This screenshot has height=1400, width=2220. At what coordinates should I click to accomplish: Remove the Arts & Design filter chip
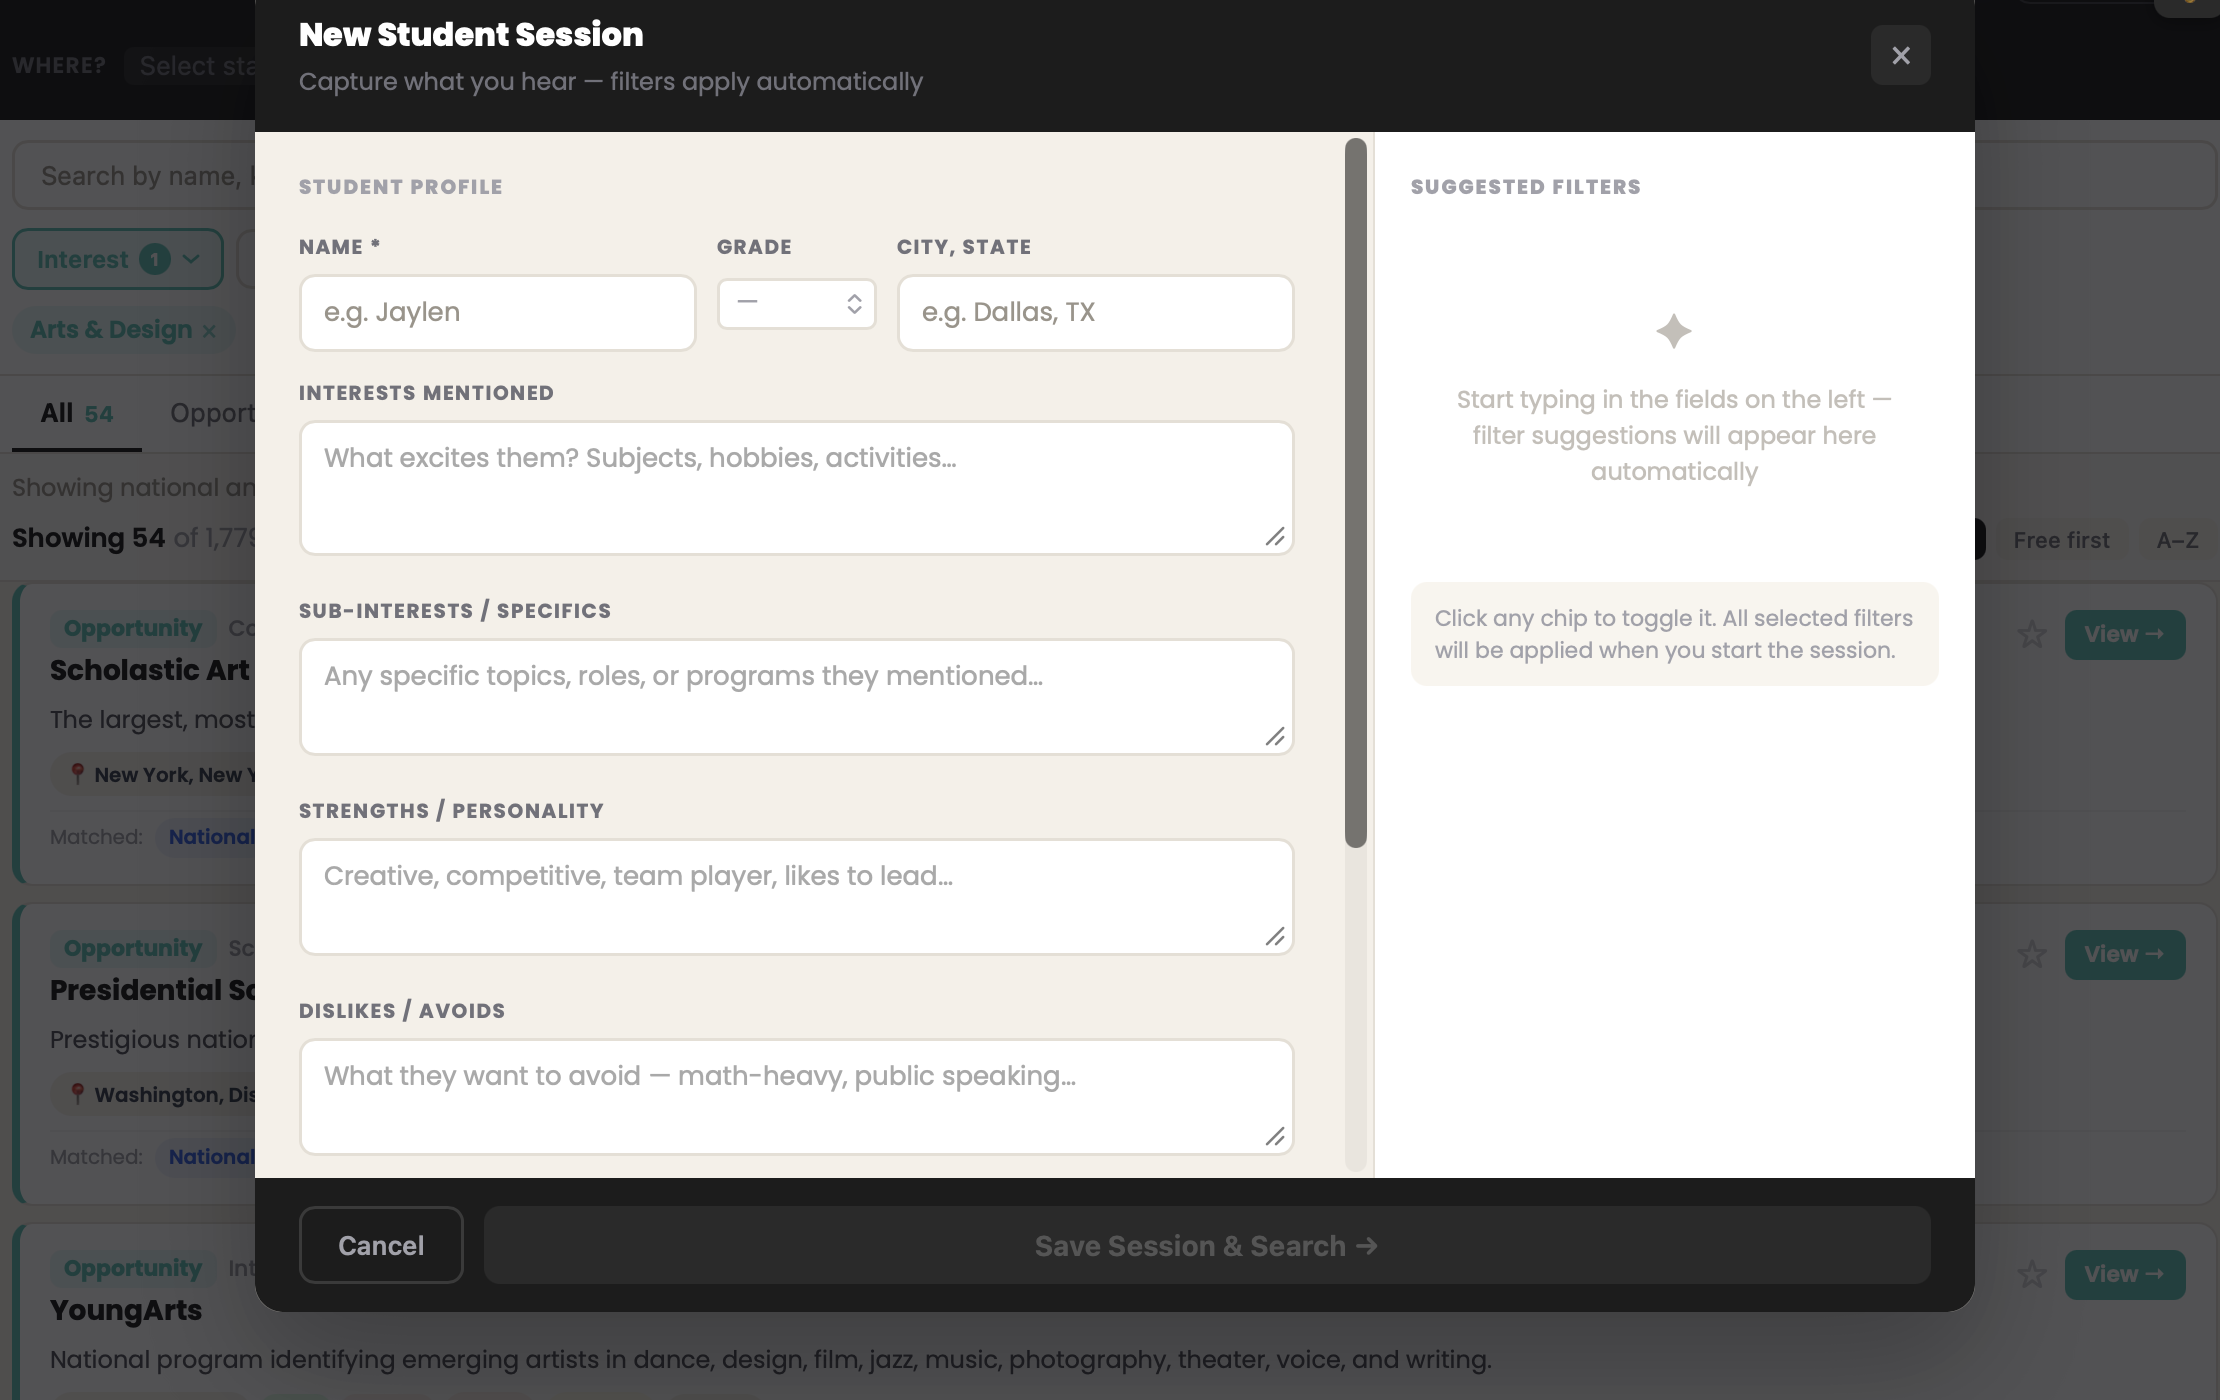click(x=208, y=331)
